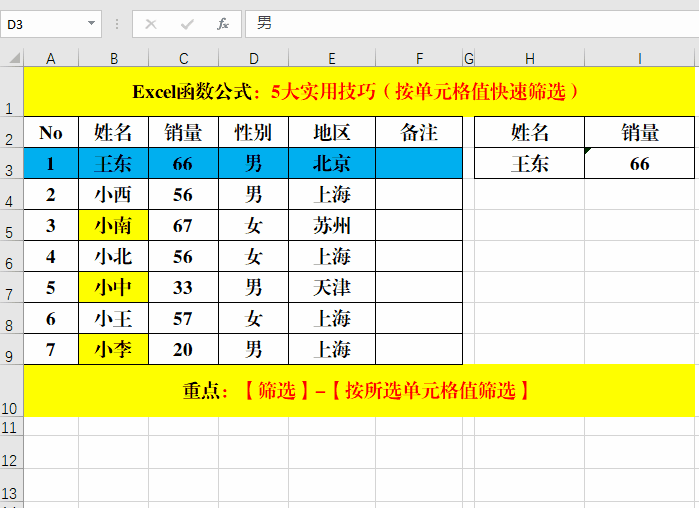Click the 小西 cell

click(x=114, y=194)
